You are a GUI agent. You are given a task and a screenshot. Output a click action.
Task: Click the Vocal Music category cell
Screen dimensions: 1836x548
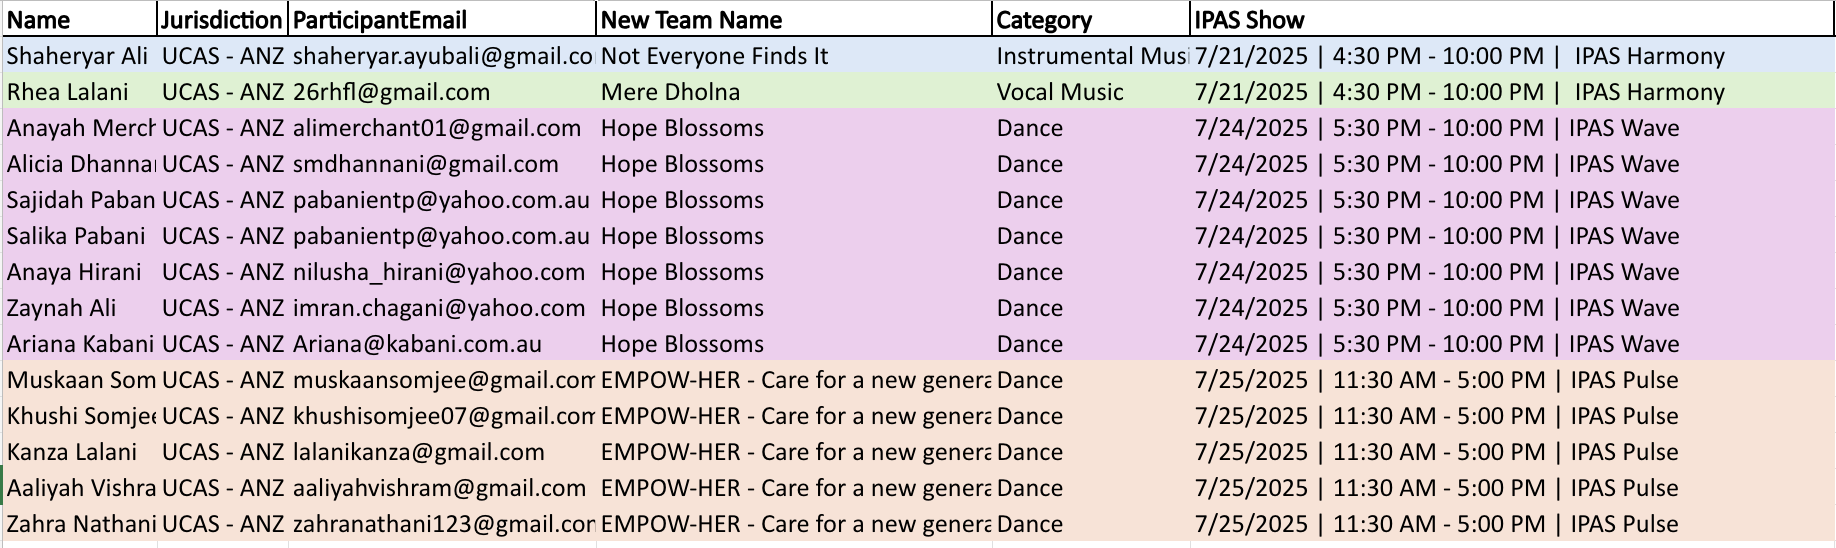click(1060, 92)
